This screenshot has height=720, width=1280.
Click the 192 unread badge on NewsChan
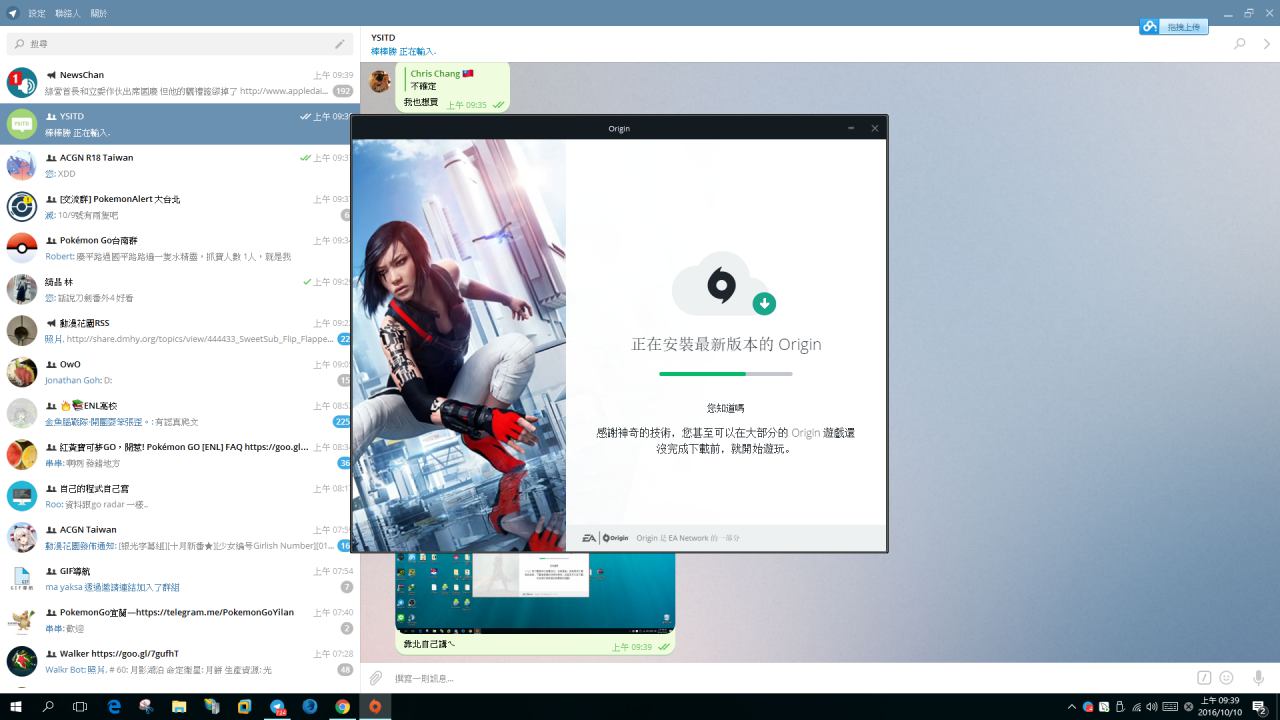[x=343, y=91]
